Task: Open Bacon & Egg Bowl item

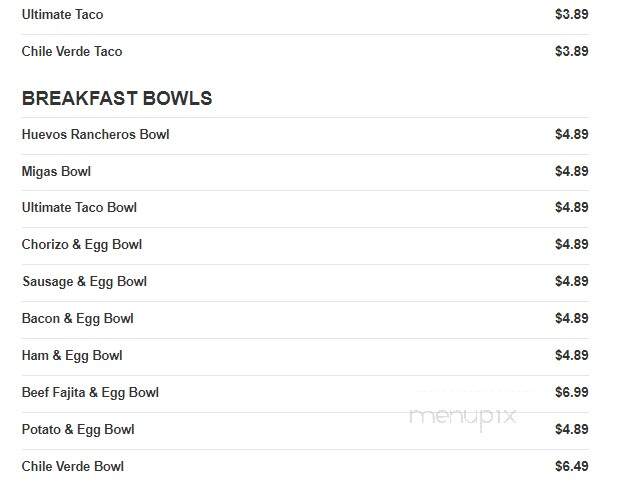Action: click(77, 319)
